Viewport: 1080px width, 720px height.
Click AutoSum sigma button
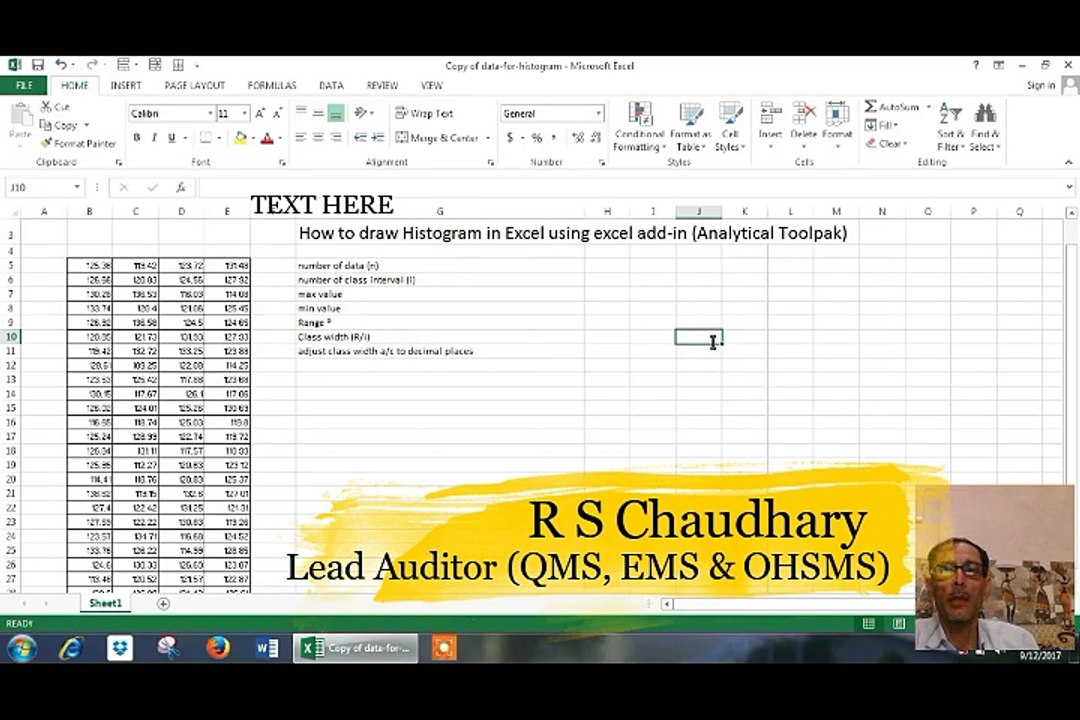(892, 107)
